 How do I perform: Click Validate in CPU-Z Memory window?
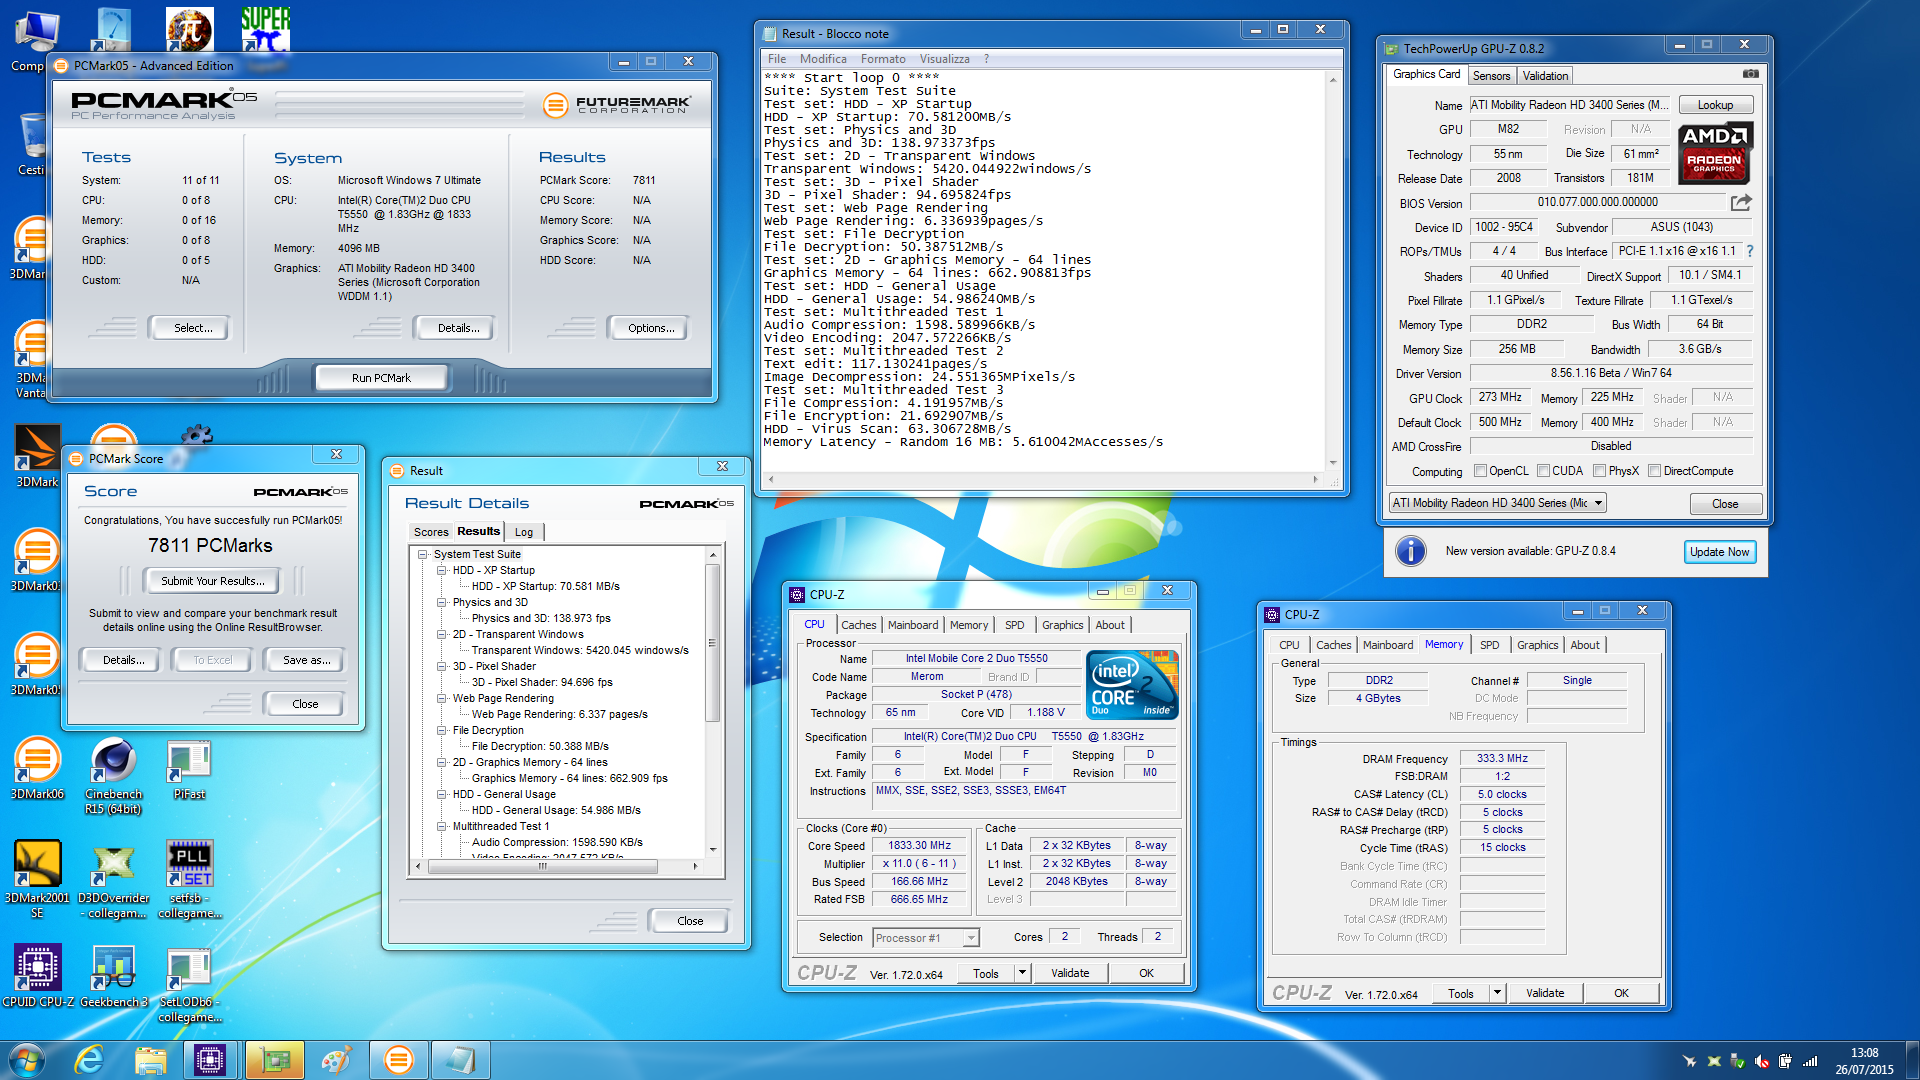tap(1545, 993)
